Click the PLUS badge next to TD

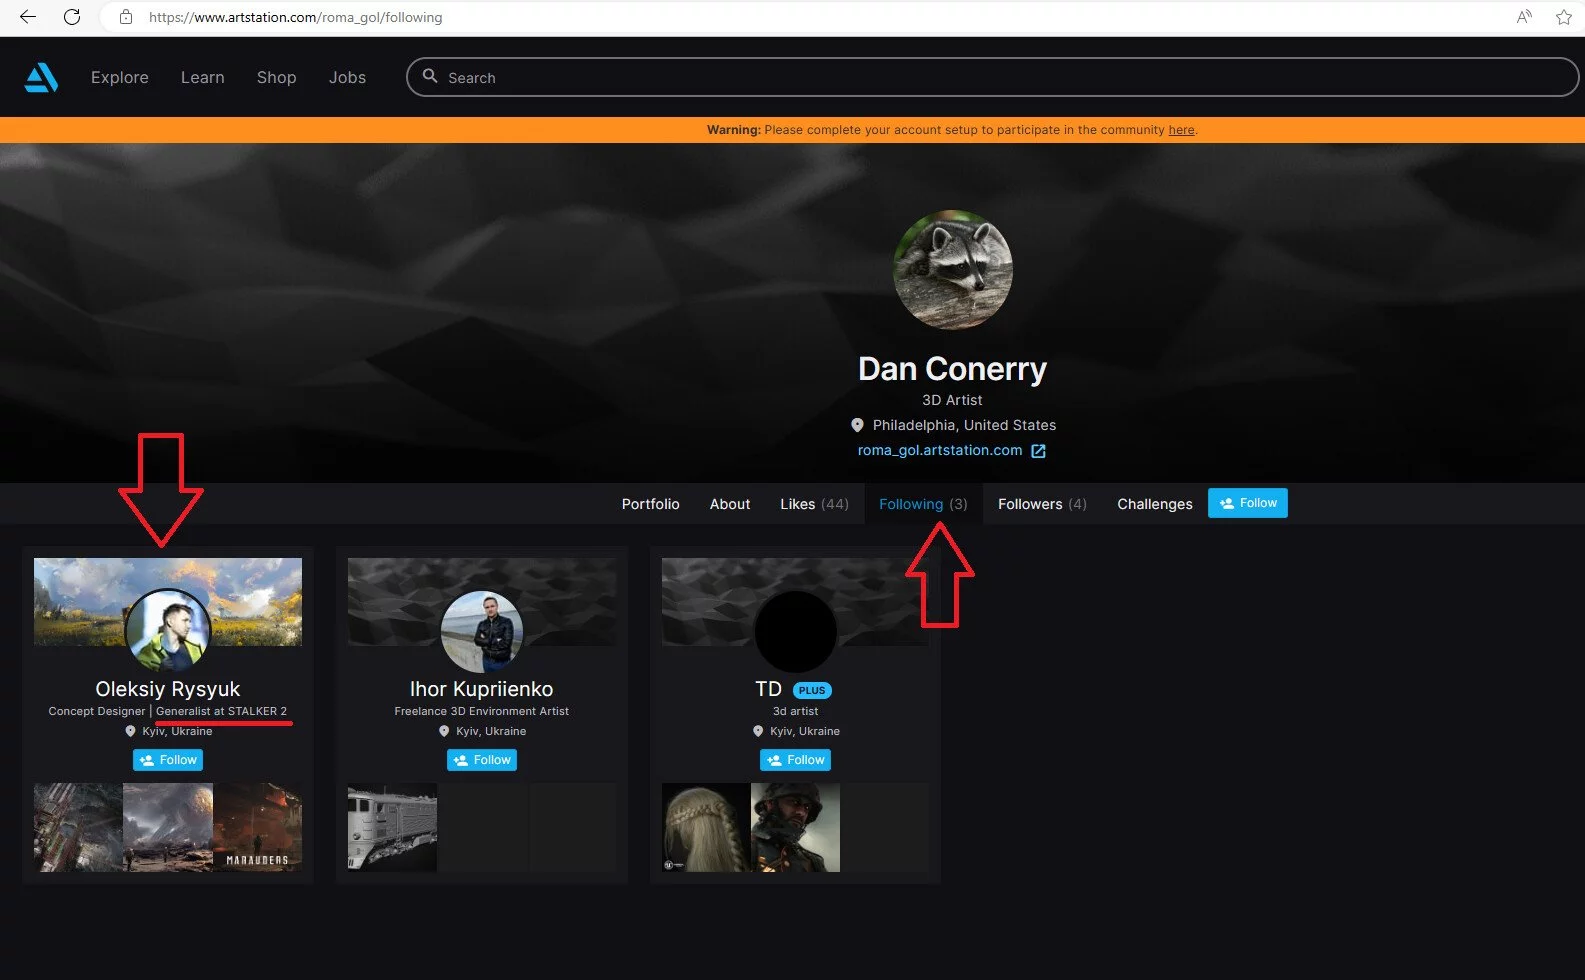coord(812,690)
